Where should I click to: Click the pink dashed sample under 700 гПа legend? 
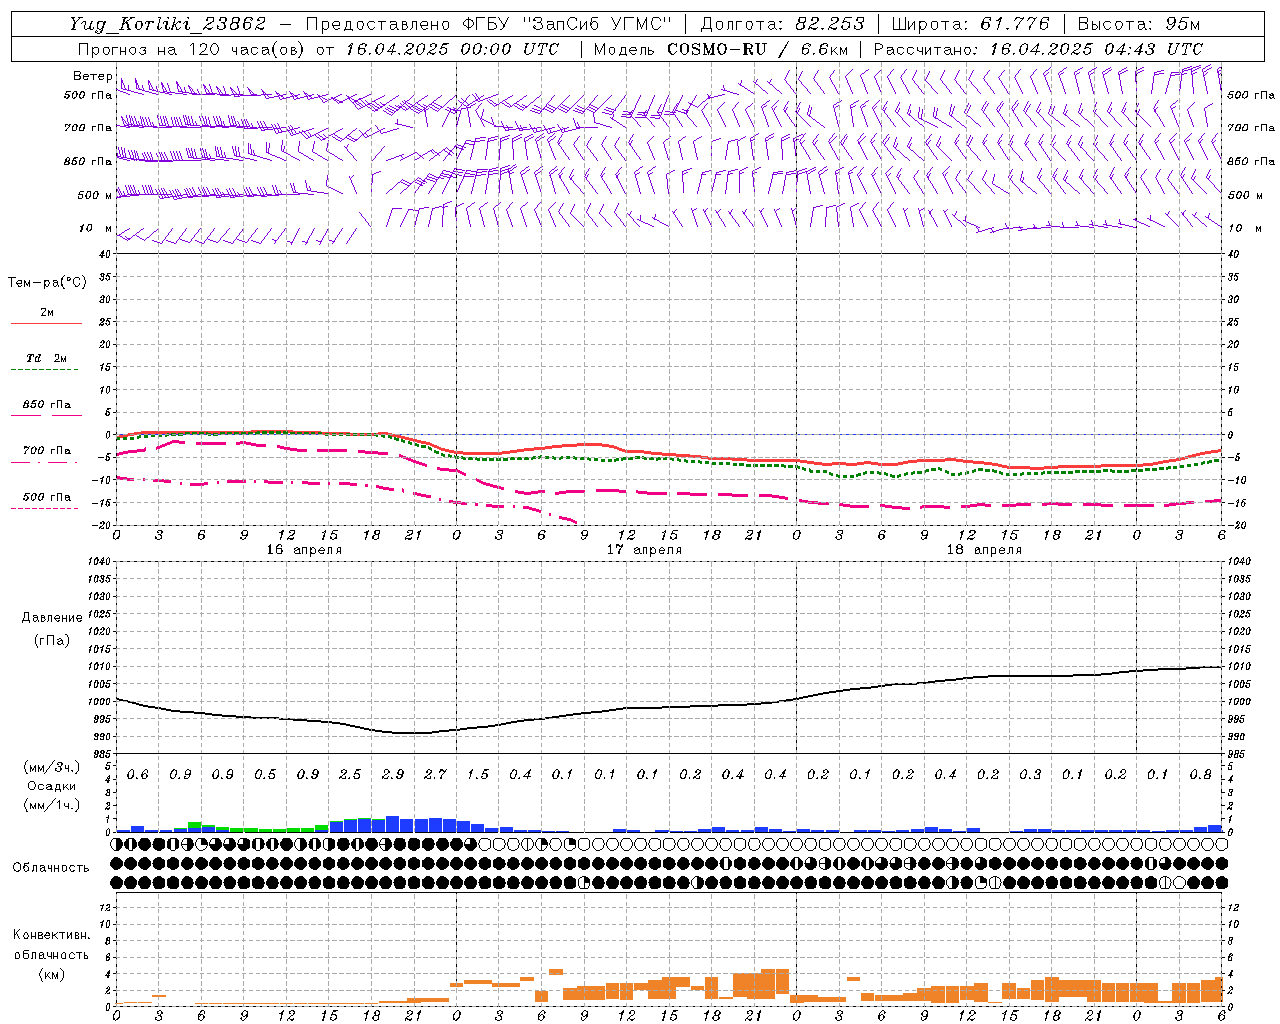pyautogui.click(x=44, y=462)
